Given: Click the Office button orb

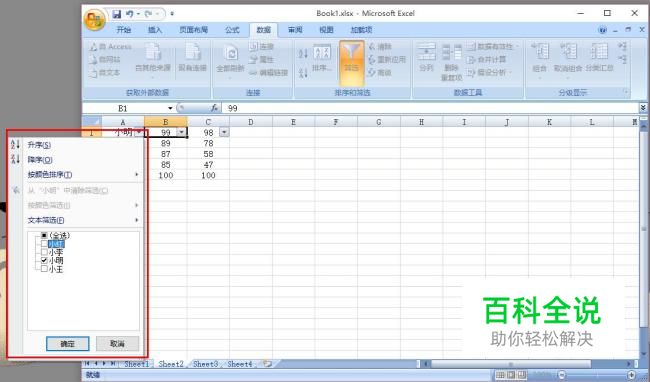Looking at the screenshot, I should (95, 19).
